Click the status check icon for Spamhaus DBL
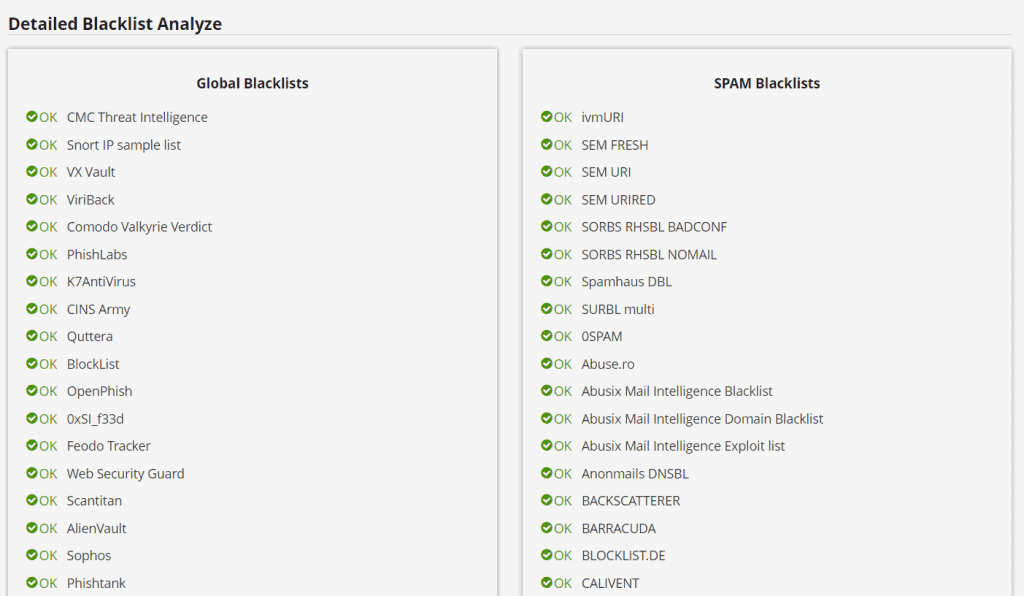The width and height of the screenshot is (1024, 596). (x=547, y=281)
